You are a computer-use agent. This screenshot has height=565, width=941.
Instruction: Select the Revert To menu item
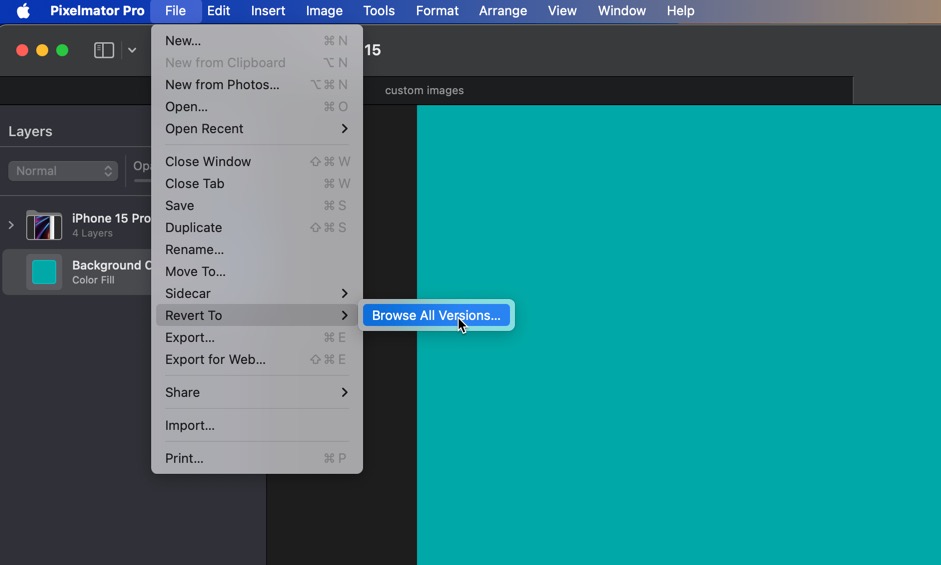coord(257,315)
